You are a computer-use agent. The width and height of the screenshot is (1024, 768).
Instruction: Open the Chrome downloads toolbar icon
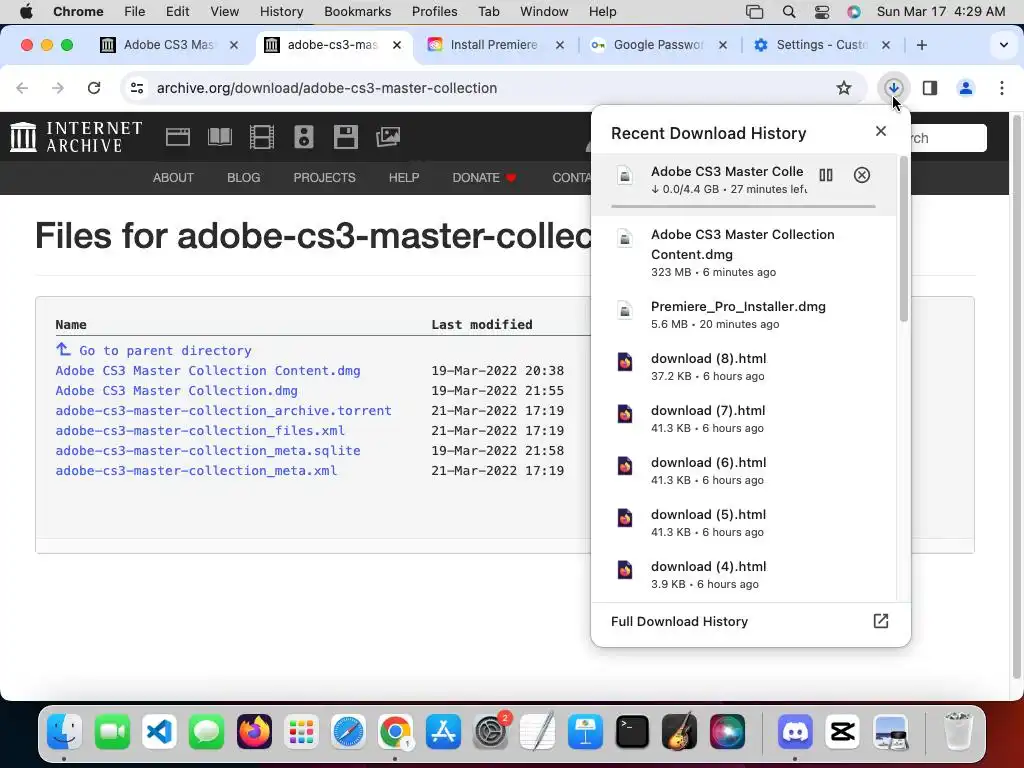click(x=893, y=88)
